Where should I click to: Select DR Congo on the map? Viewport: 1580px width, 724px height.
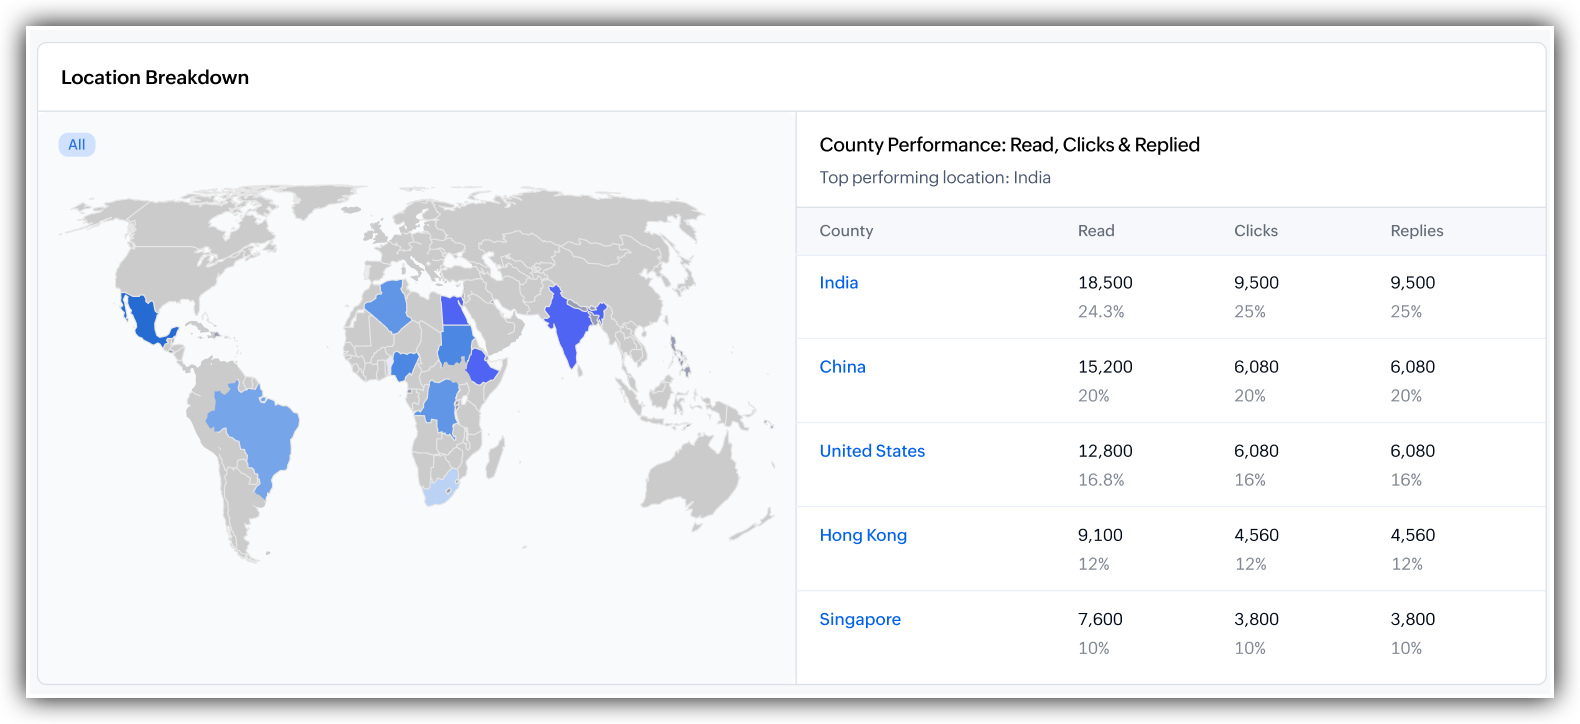pyautogui.click(x=439, y=405)
